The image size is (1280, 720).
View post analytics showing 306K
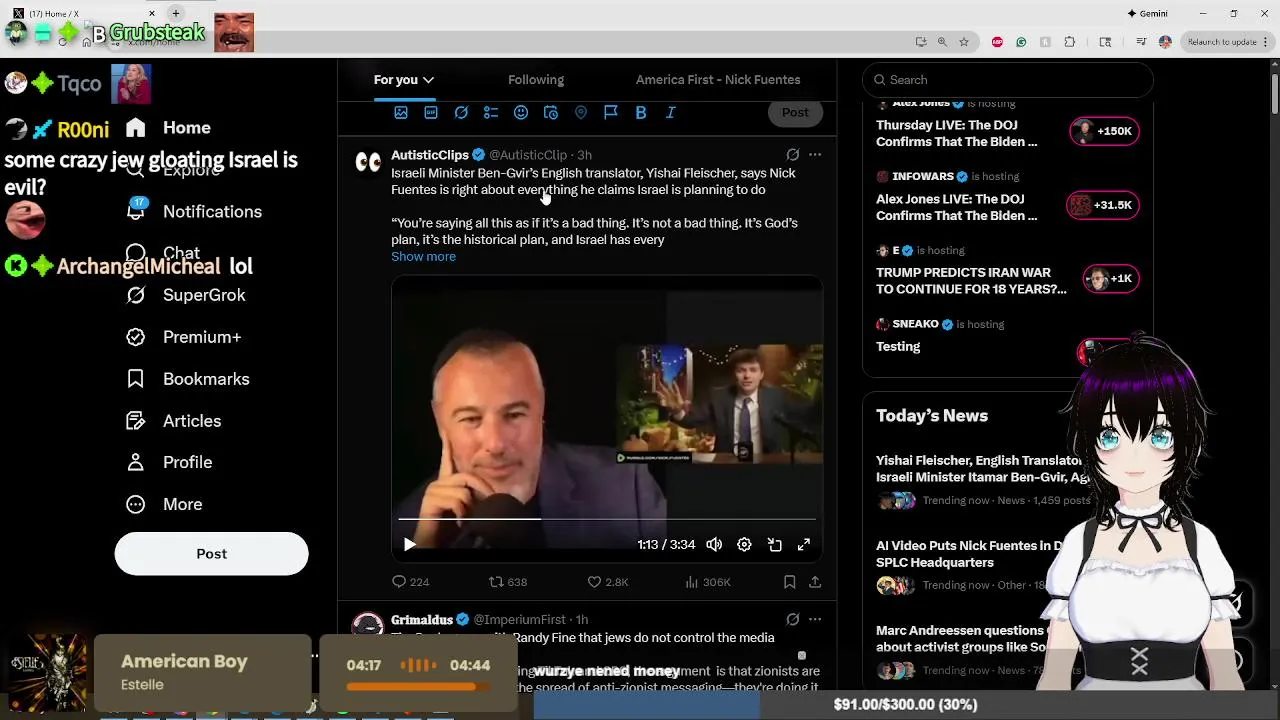707,582
